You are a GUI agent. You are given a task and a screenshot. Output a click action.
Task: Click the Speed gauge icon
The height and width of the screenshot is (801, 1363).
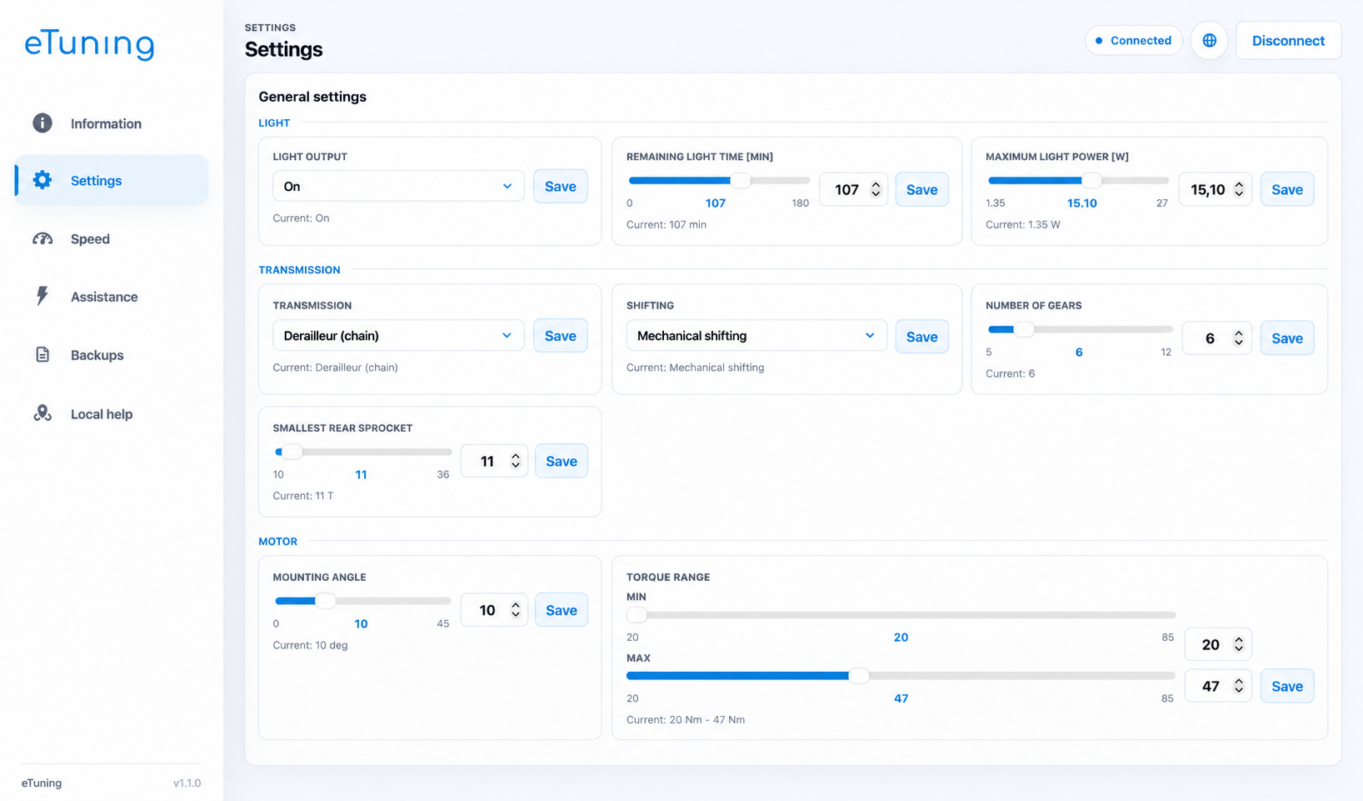click(42, 239)
